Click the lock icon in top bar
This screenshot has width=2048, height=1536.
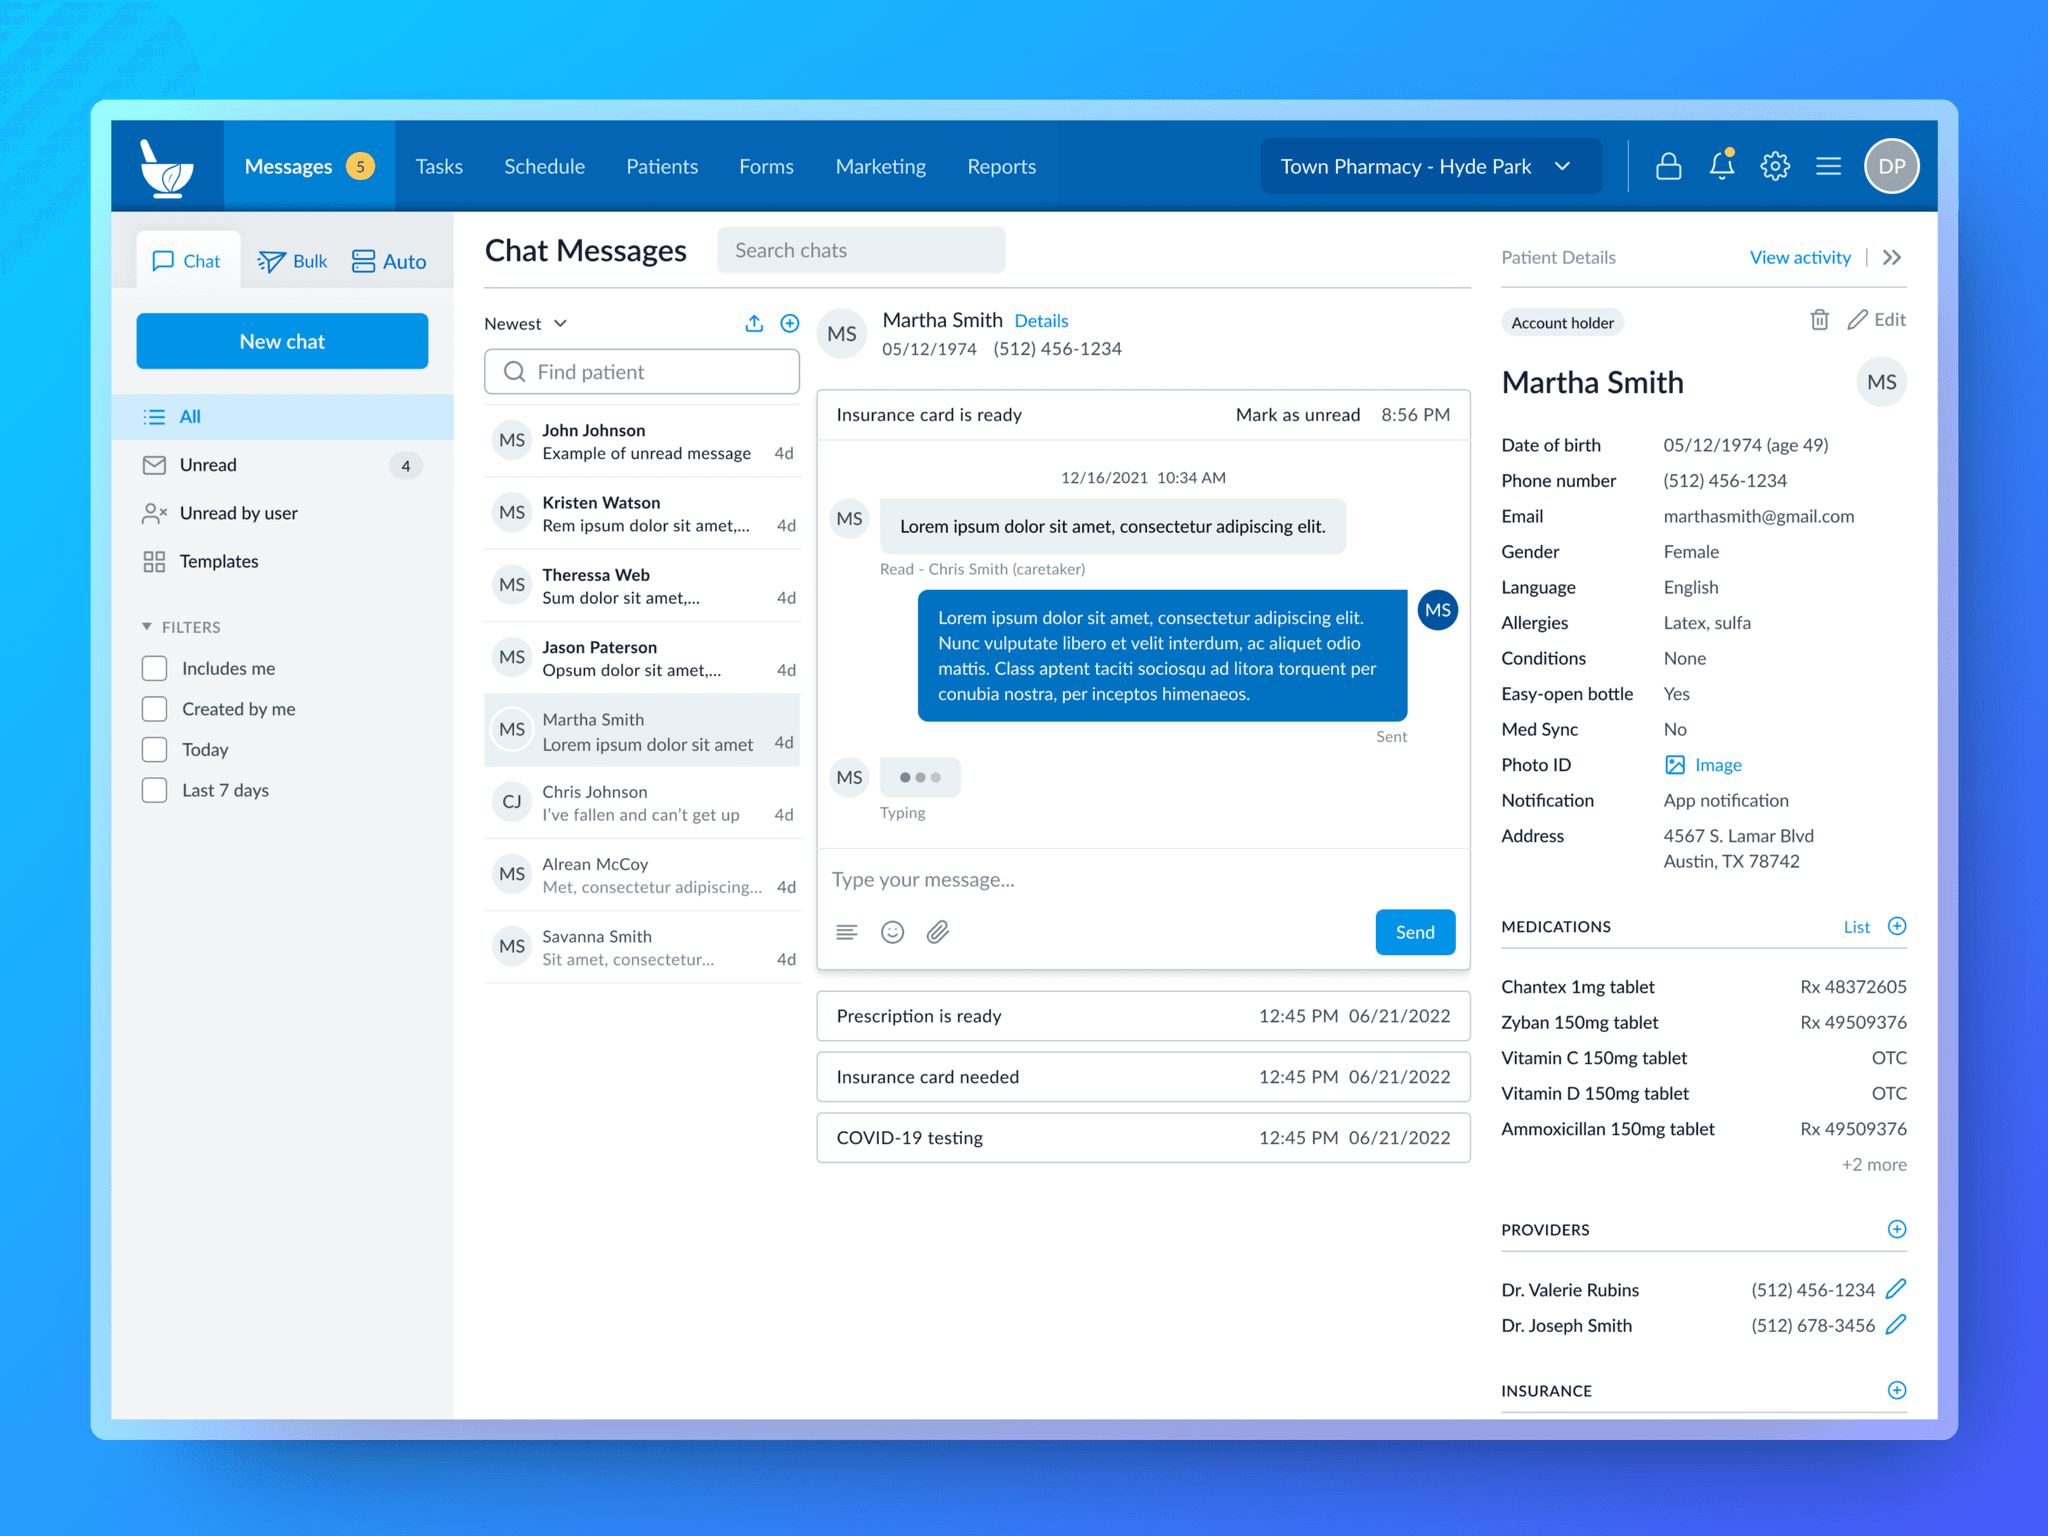pyautogui.click(x=1668, y=166)
